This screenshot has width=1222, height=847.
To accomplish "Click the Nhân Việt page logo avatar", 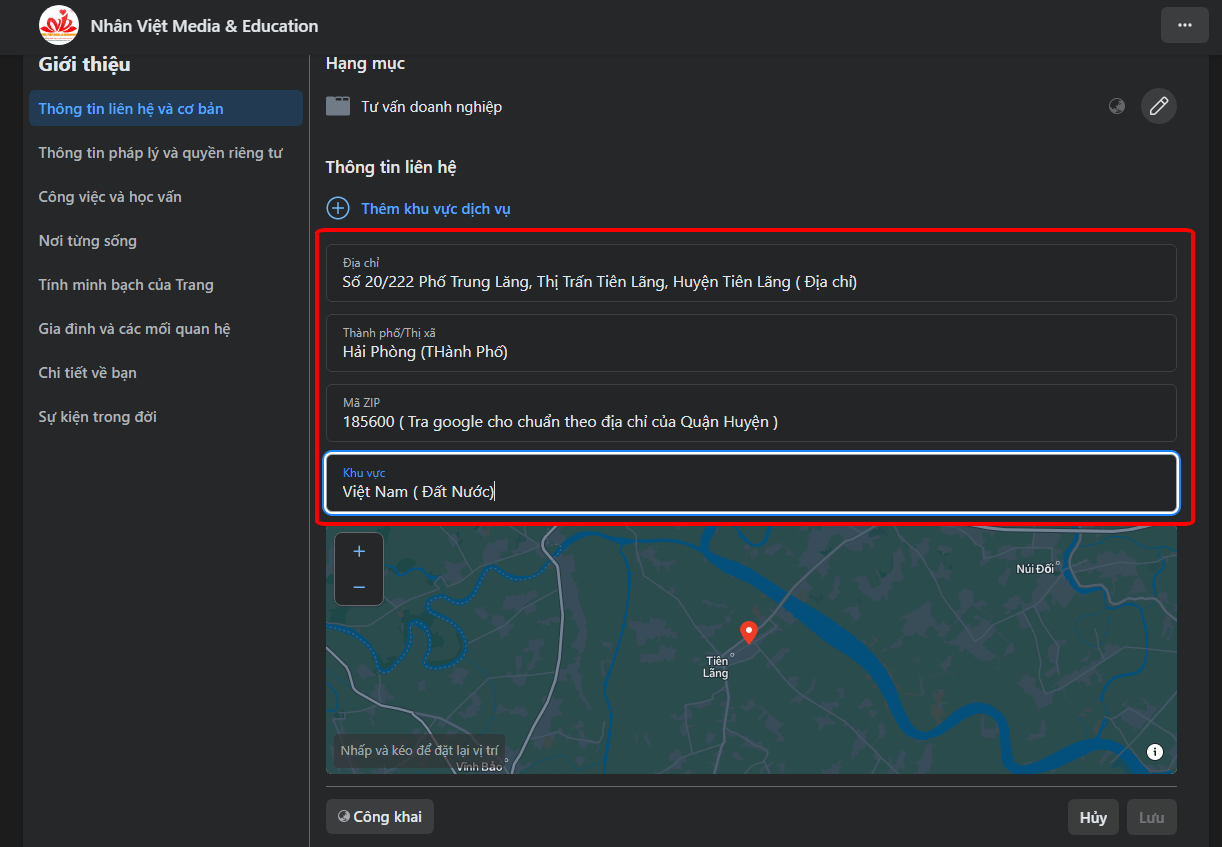I will 58,26.
